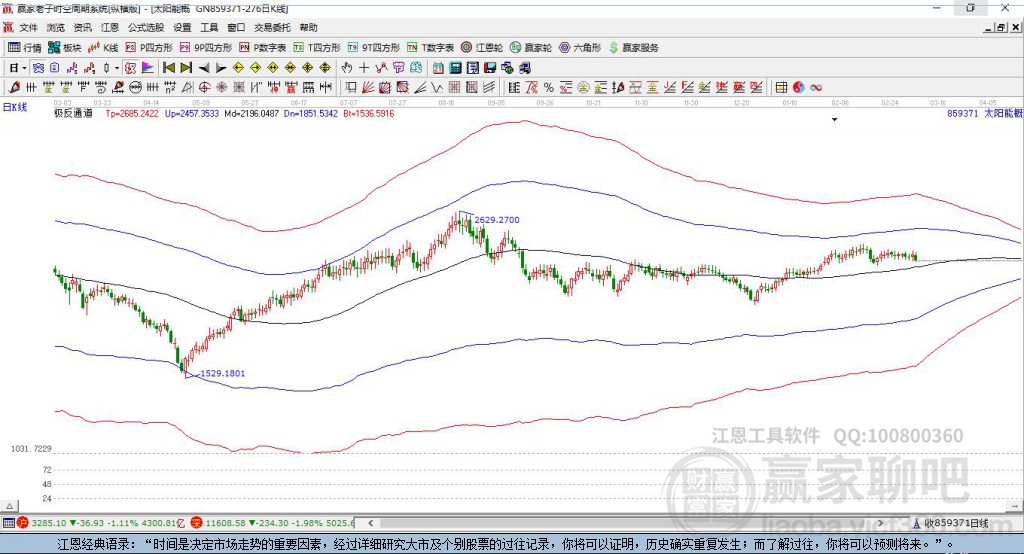Open the T四方形 tool
This screenshot has height=554, width=1024.
(317, 48)
